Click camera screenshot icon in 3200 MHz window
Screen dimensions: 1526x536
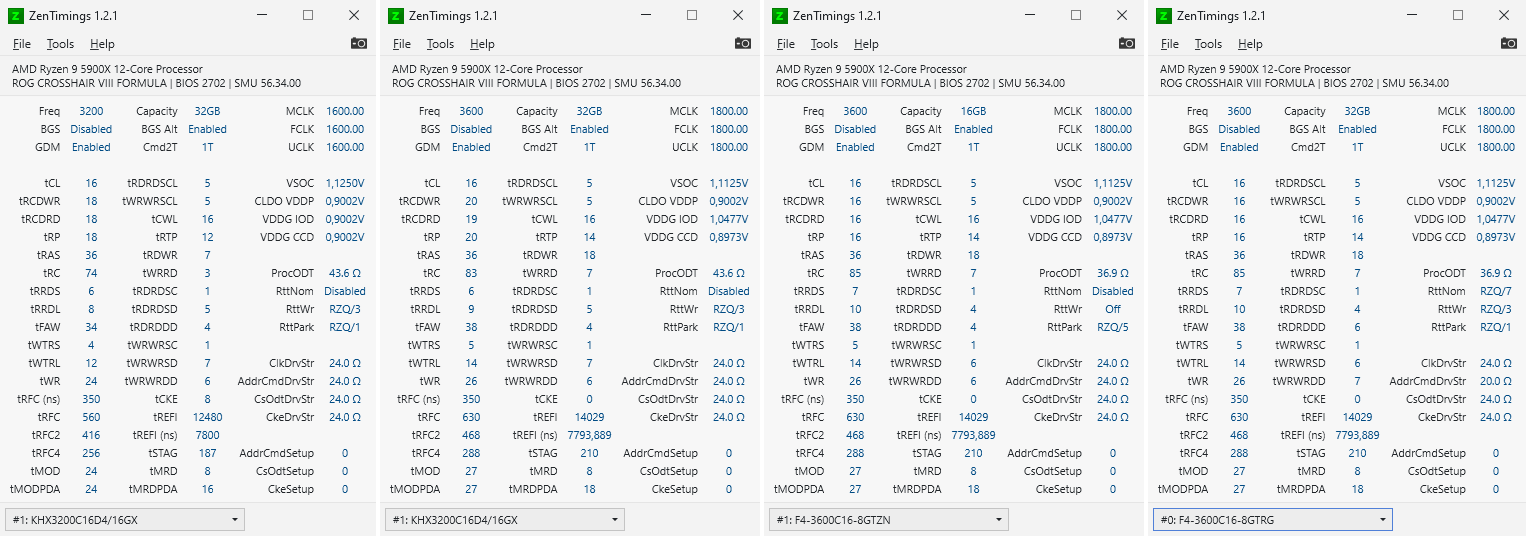click(359, 43)
